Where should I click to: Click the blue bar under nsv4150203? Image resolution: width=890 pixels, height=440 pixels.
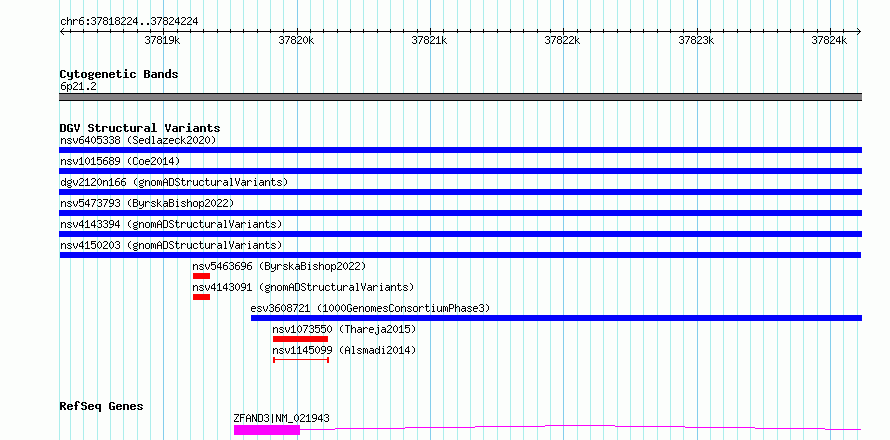tap(460, 255)
